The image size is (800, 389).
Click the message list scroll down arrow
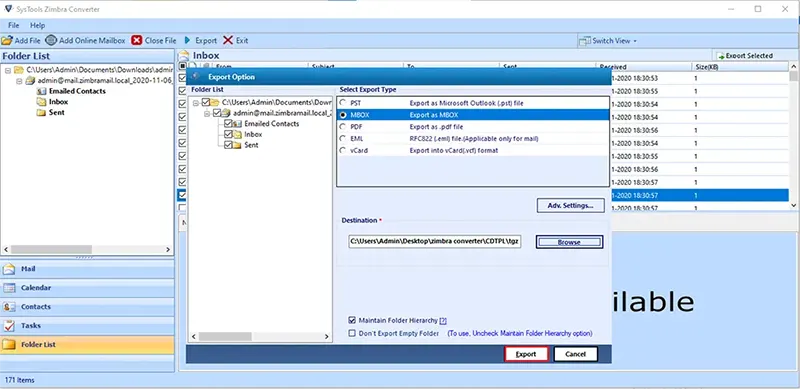point(793,205)
